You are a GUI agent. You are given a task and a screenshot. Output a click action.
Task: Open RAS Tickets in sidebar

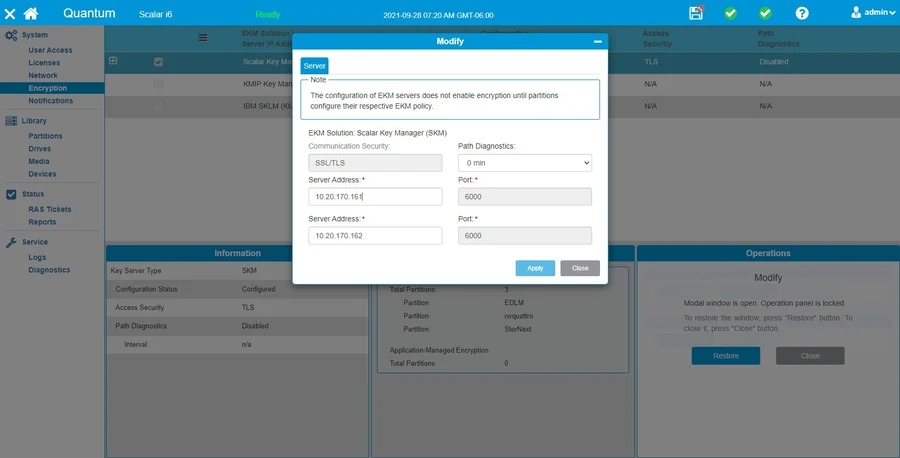pos(50,209)
